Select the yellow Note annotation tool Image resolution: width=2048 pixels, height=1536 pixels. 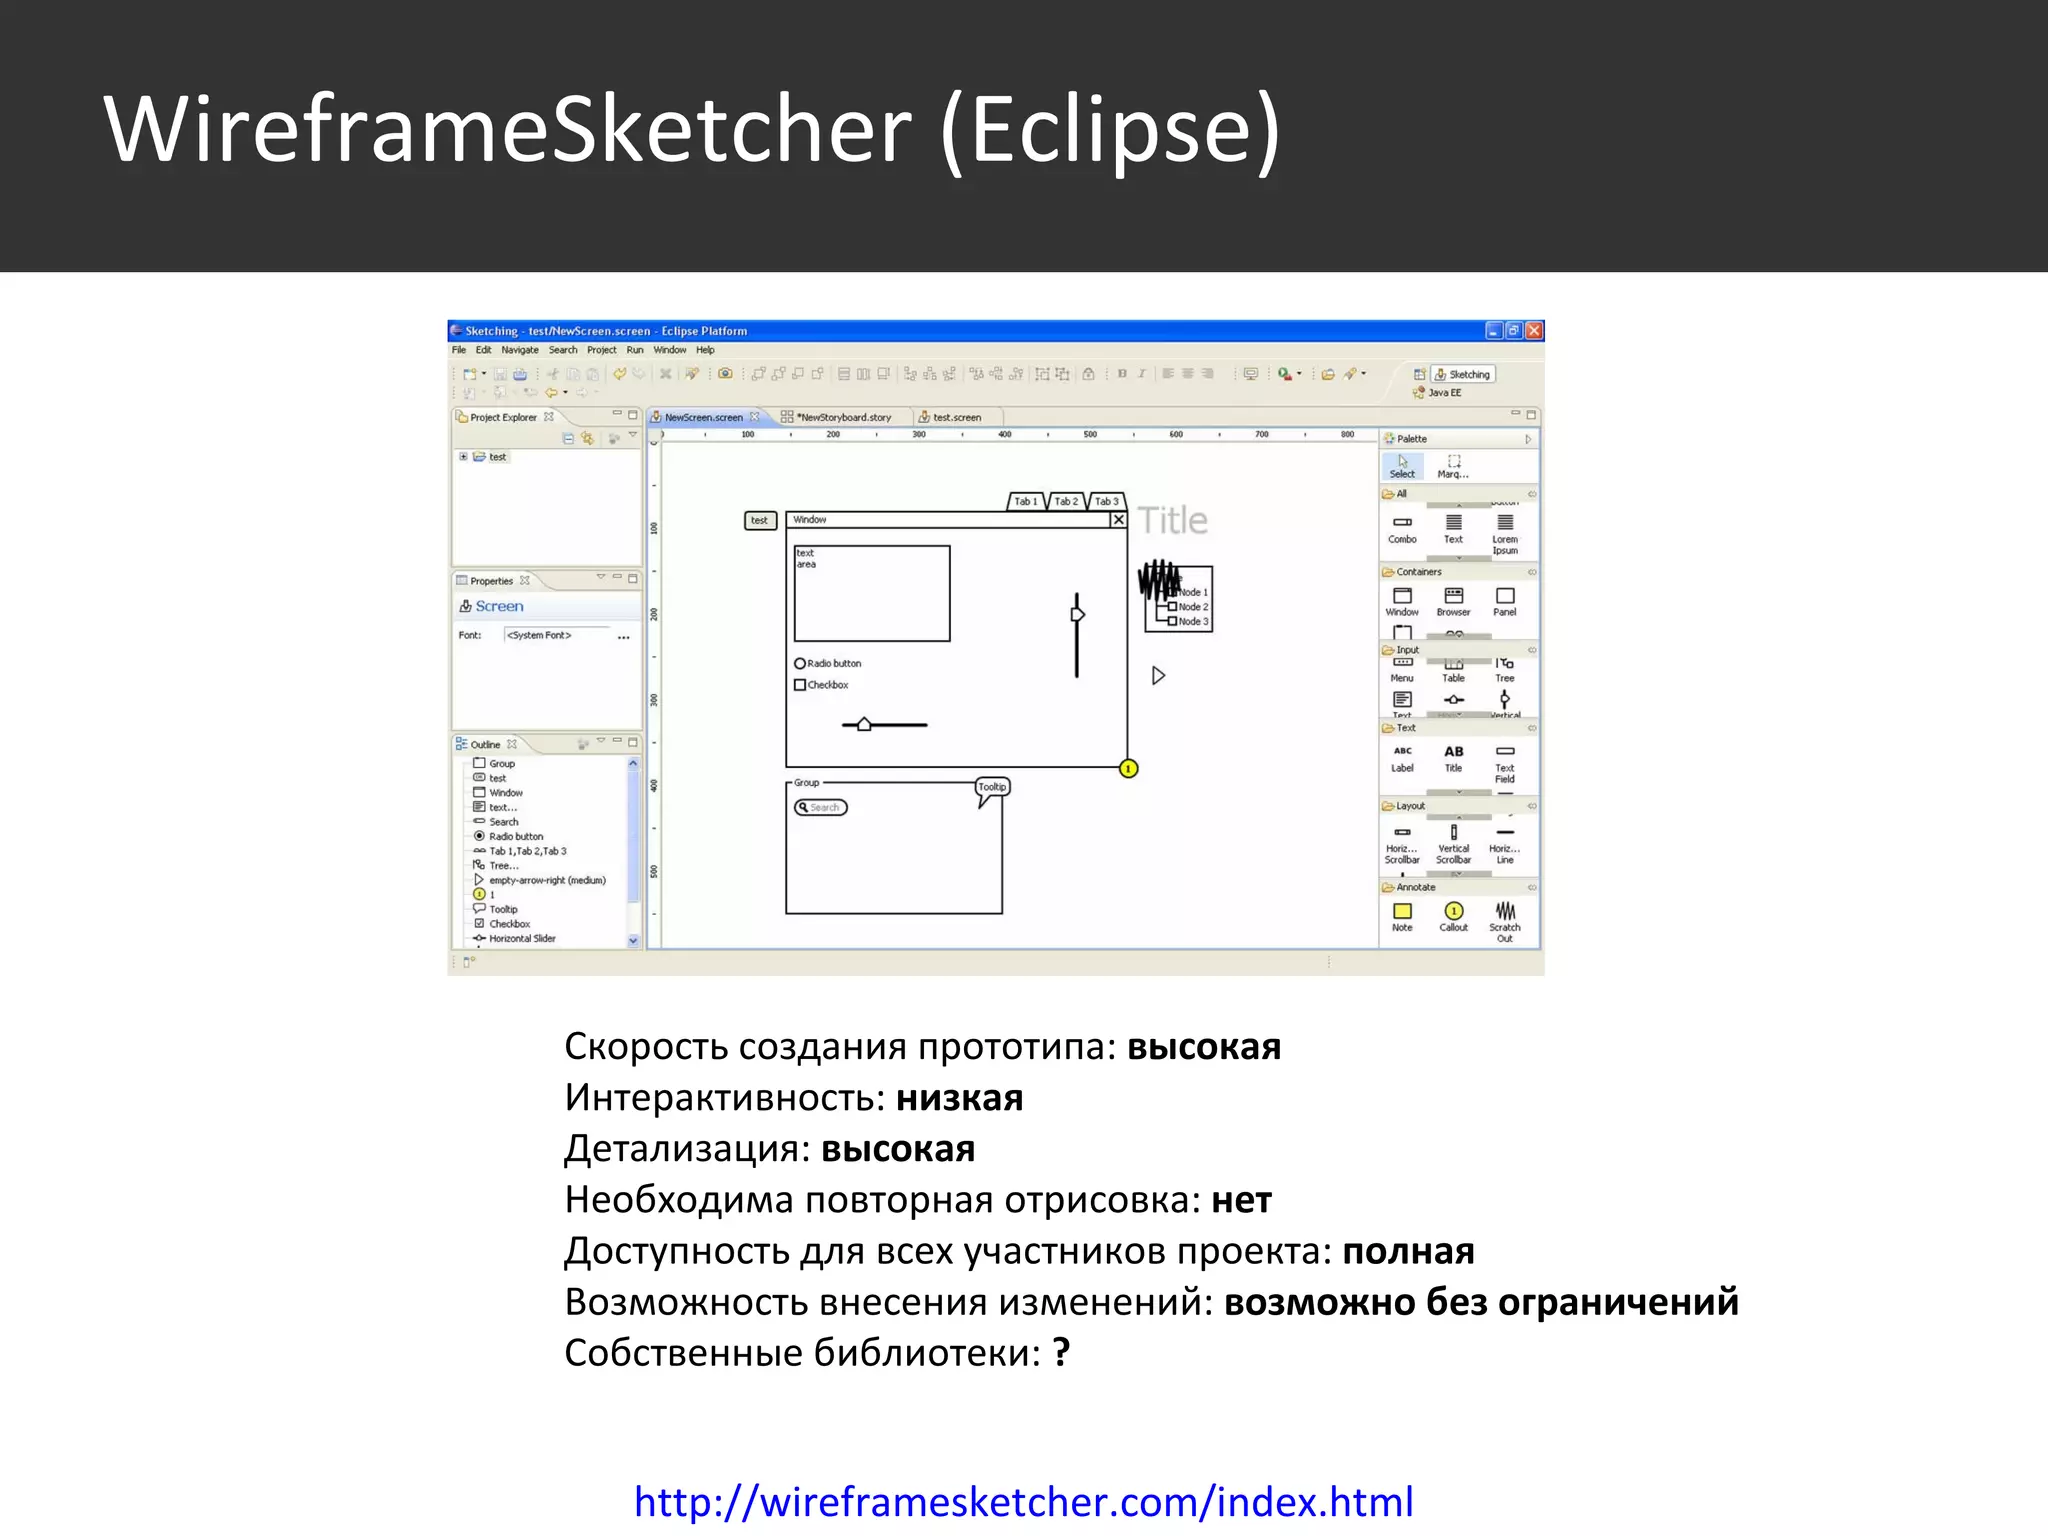1402,917
